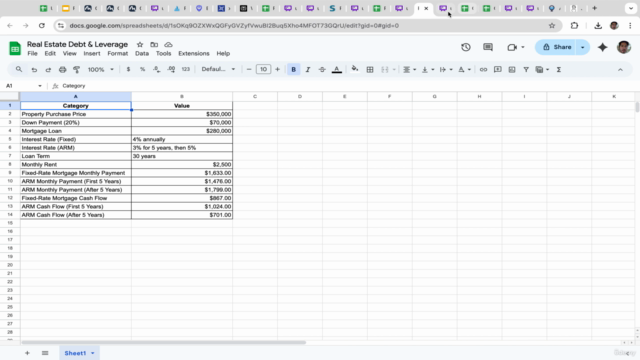The image size is (640, 360).
Task: Open the filter views dropdown
Action: pyautogui.click(x=542, y=70)
